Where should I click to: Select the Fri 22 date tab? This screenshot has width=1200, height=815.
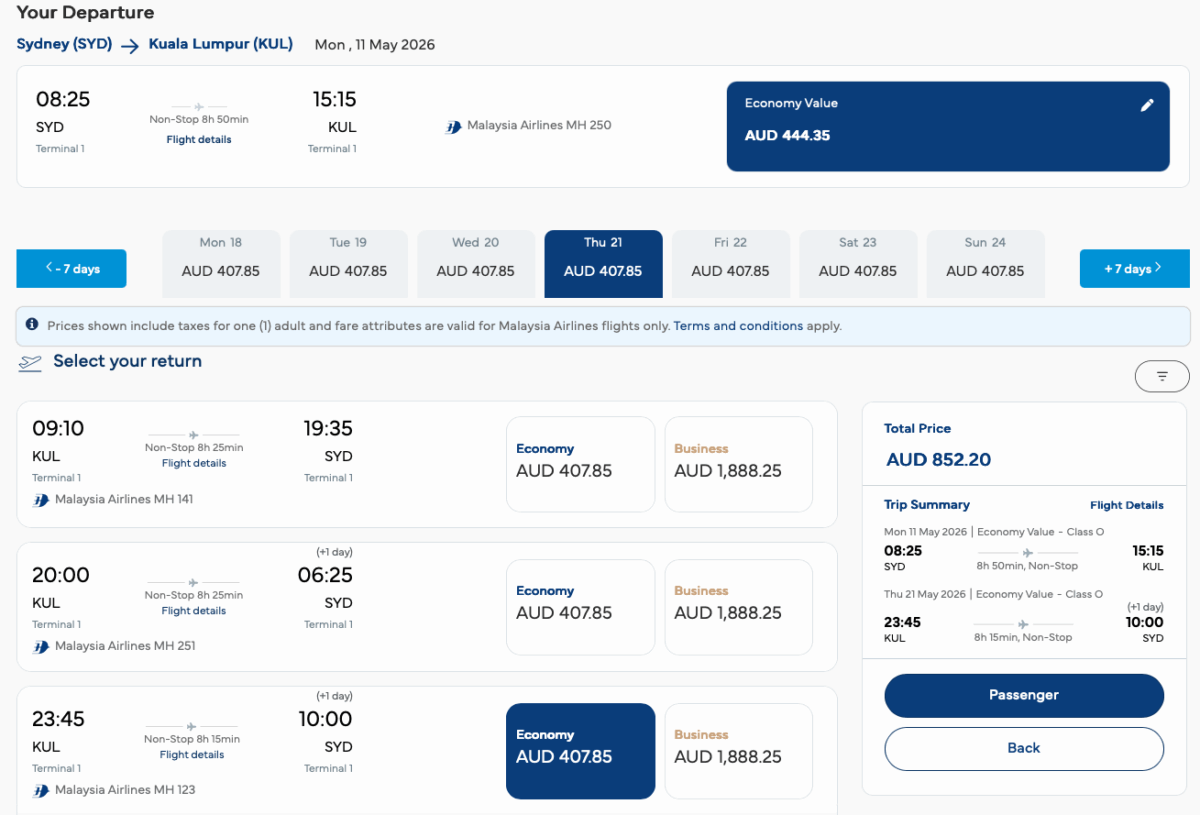point(731,264)
